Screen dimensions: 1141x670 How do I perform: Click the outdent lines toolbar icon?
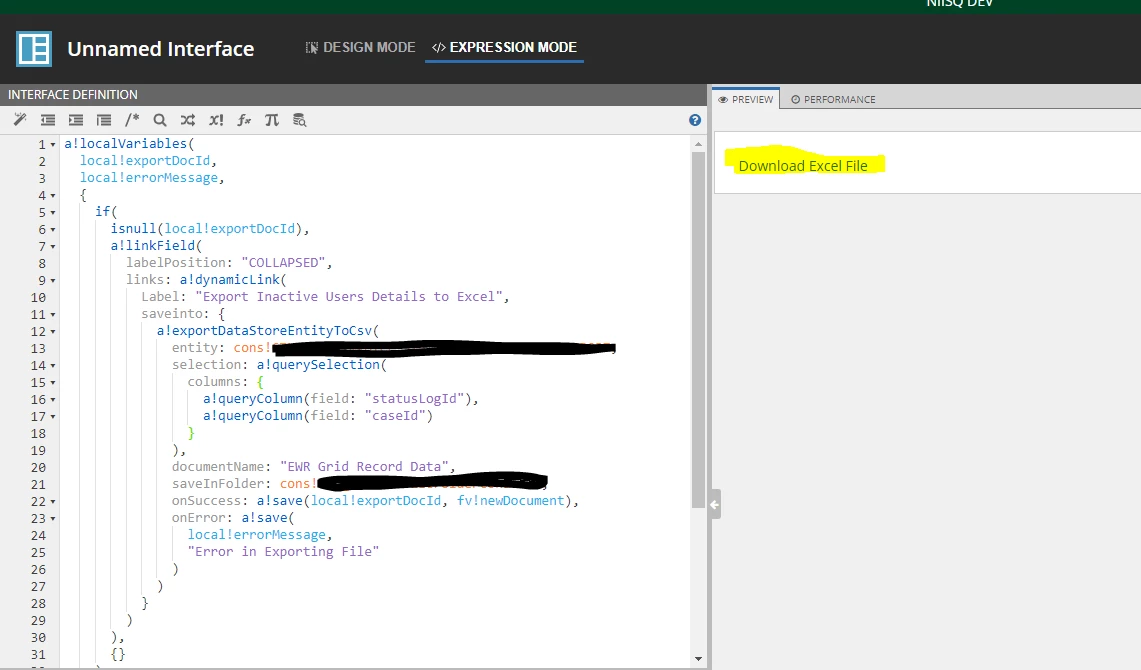click(x=48, y=120)
